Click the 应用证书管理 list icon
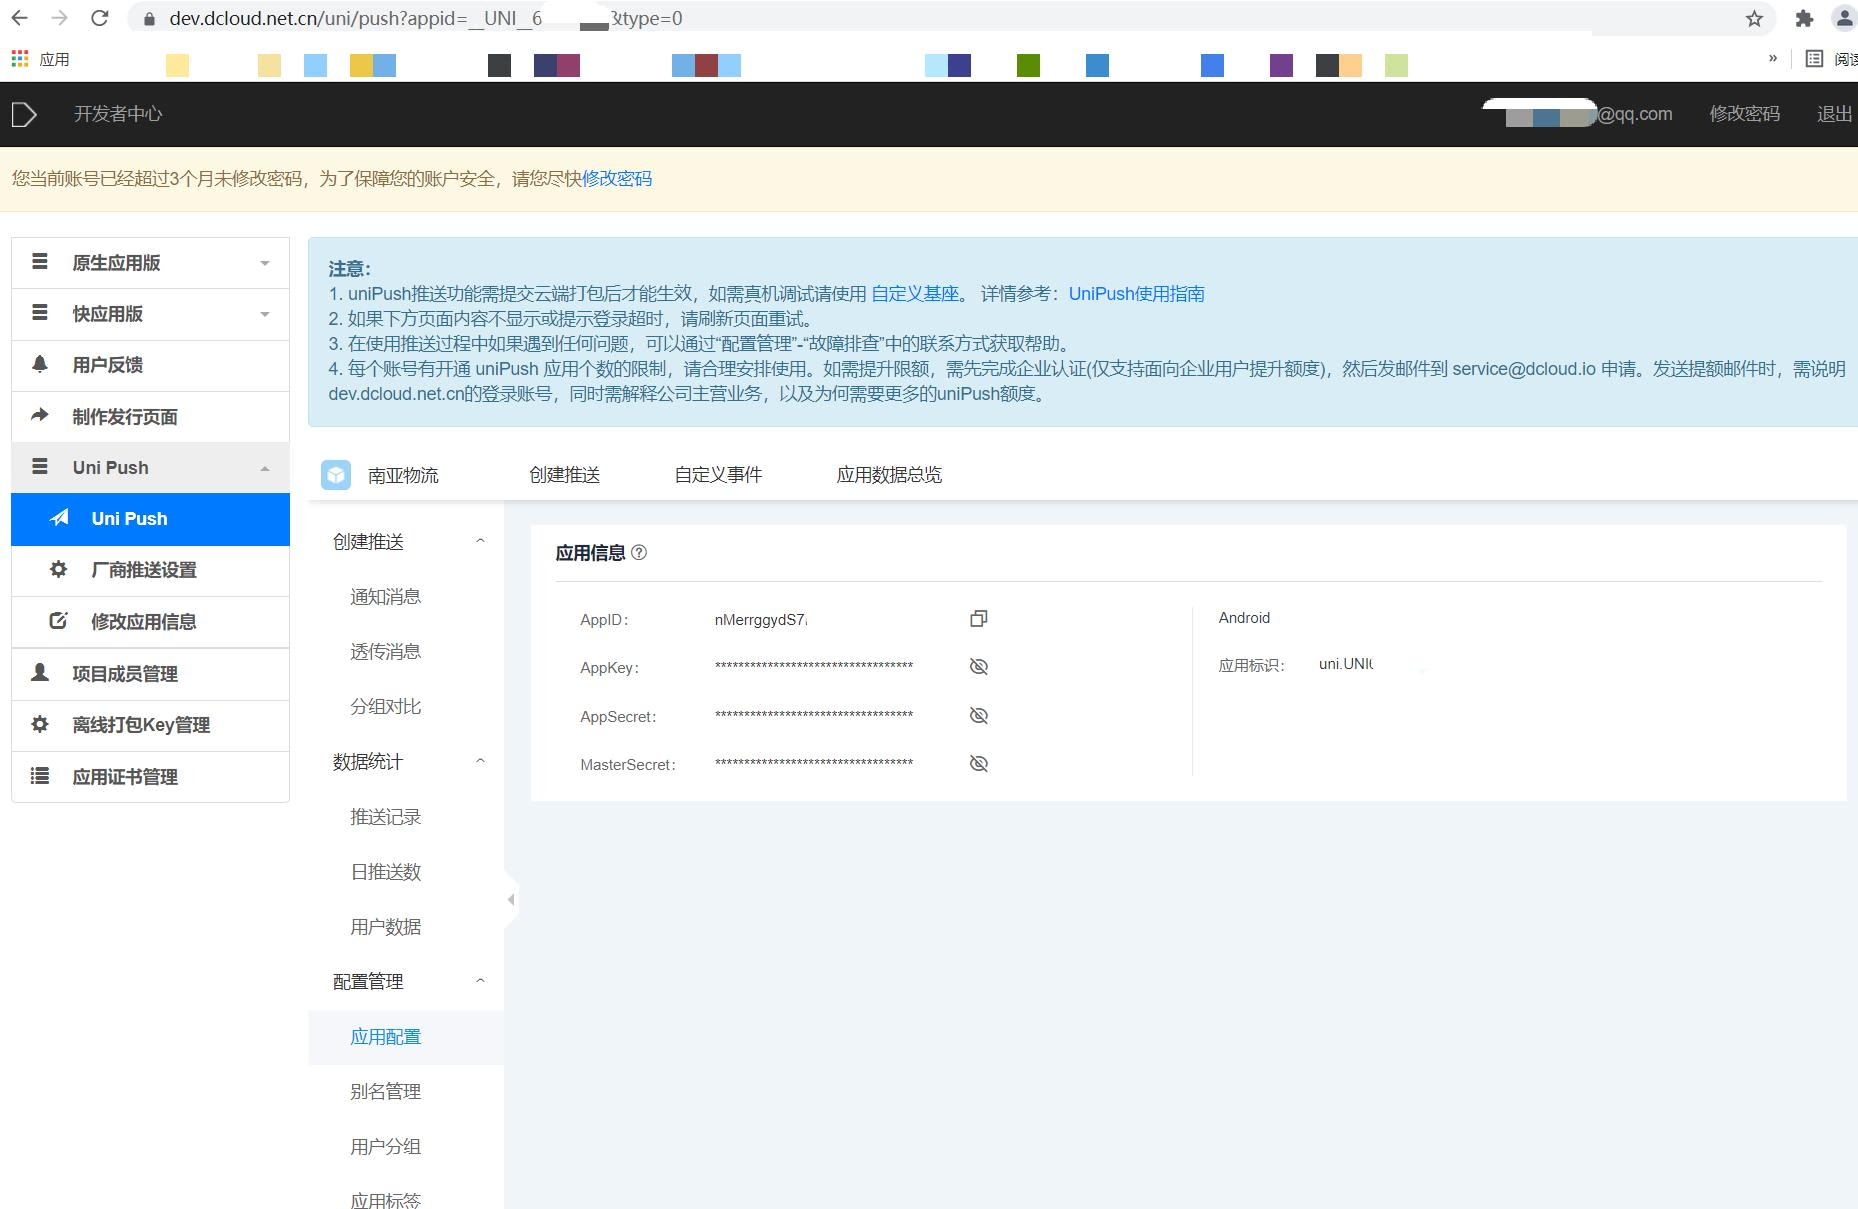This screenshot has height=1209, width=1858. point(40,777)
